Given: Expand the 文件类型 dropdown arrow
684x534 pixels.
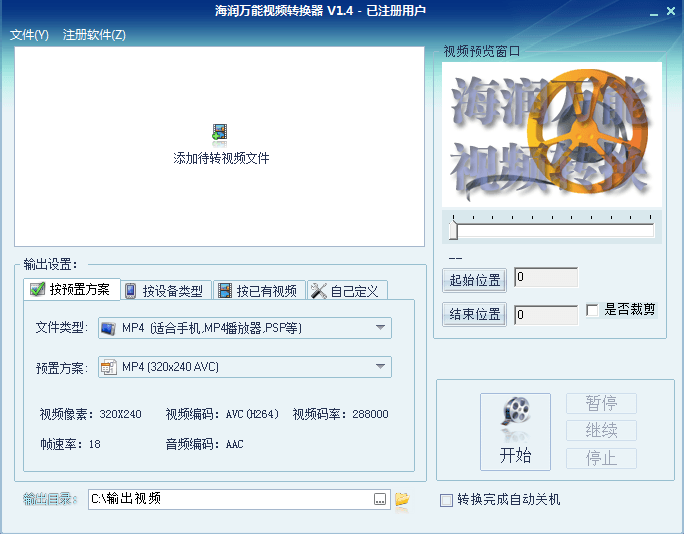Looking at the screenshot, I should point(380,327).
